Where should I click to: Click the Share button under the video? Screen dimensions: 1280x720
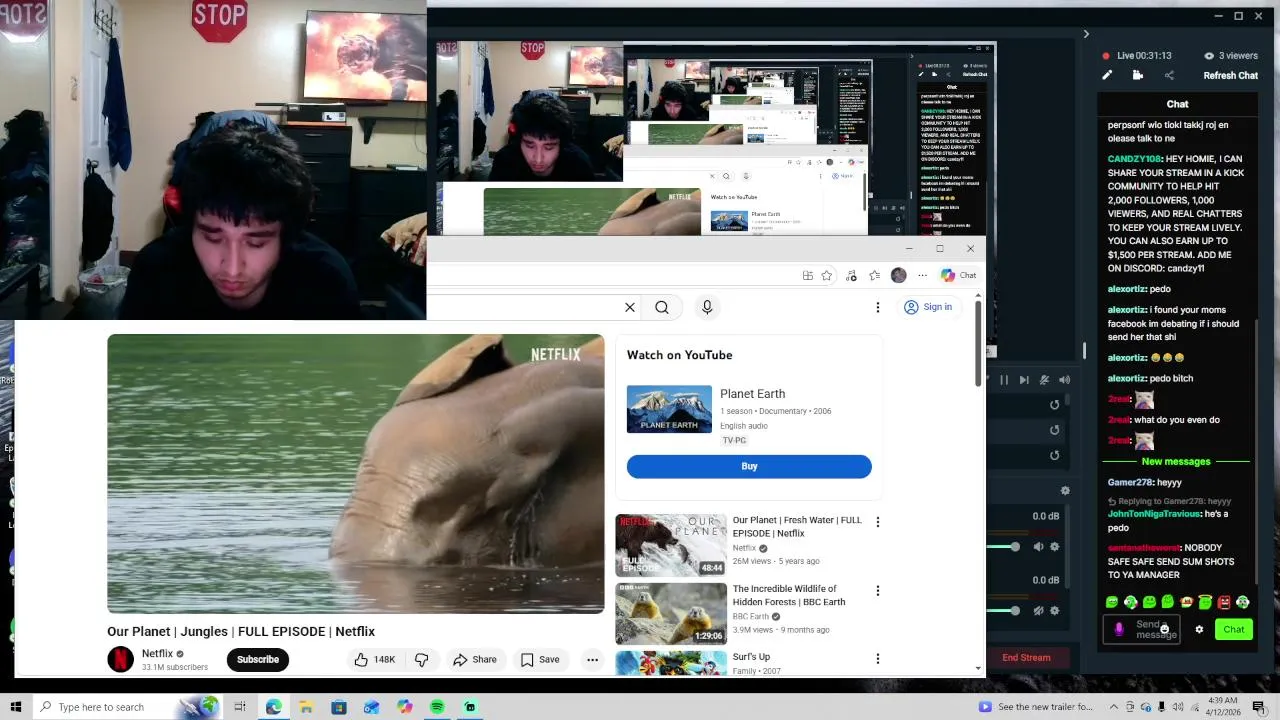(x=474, y=659)
